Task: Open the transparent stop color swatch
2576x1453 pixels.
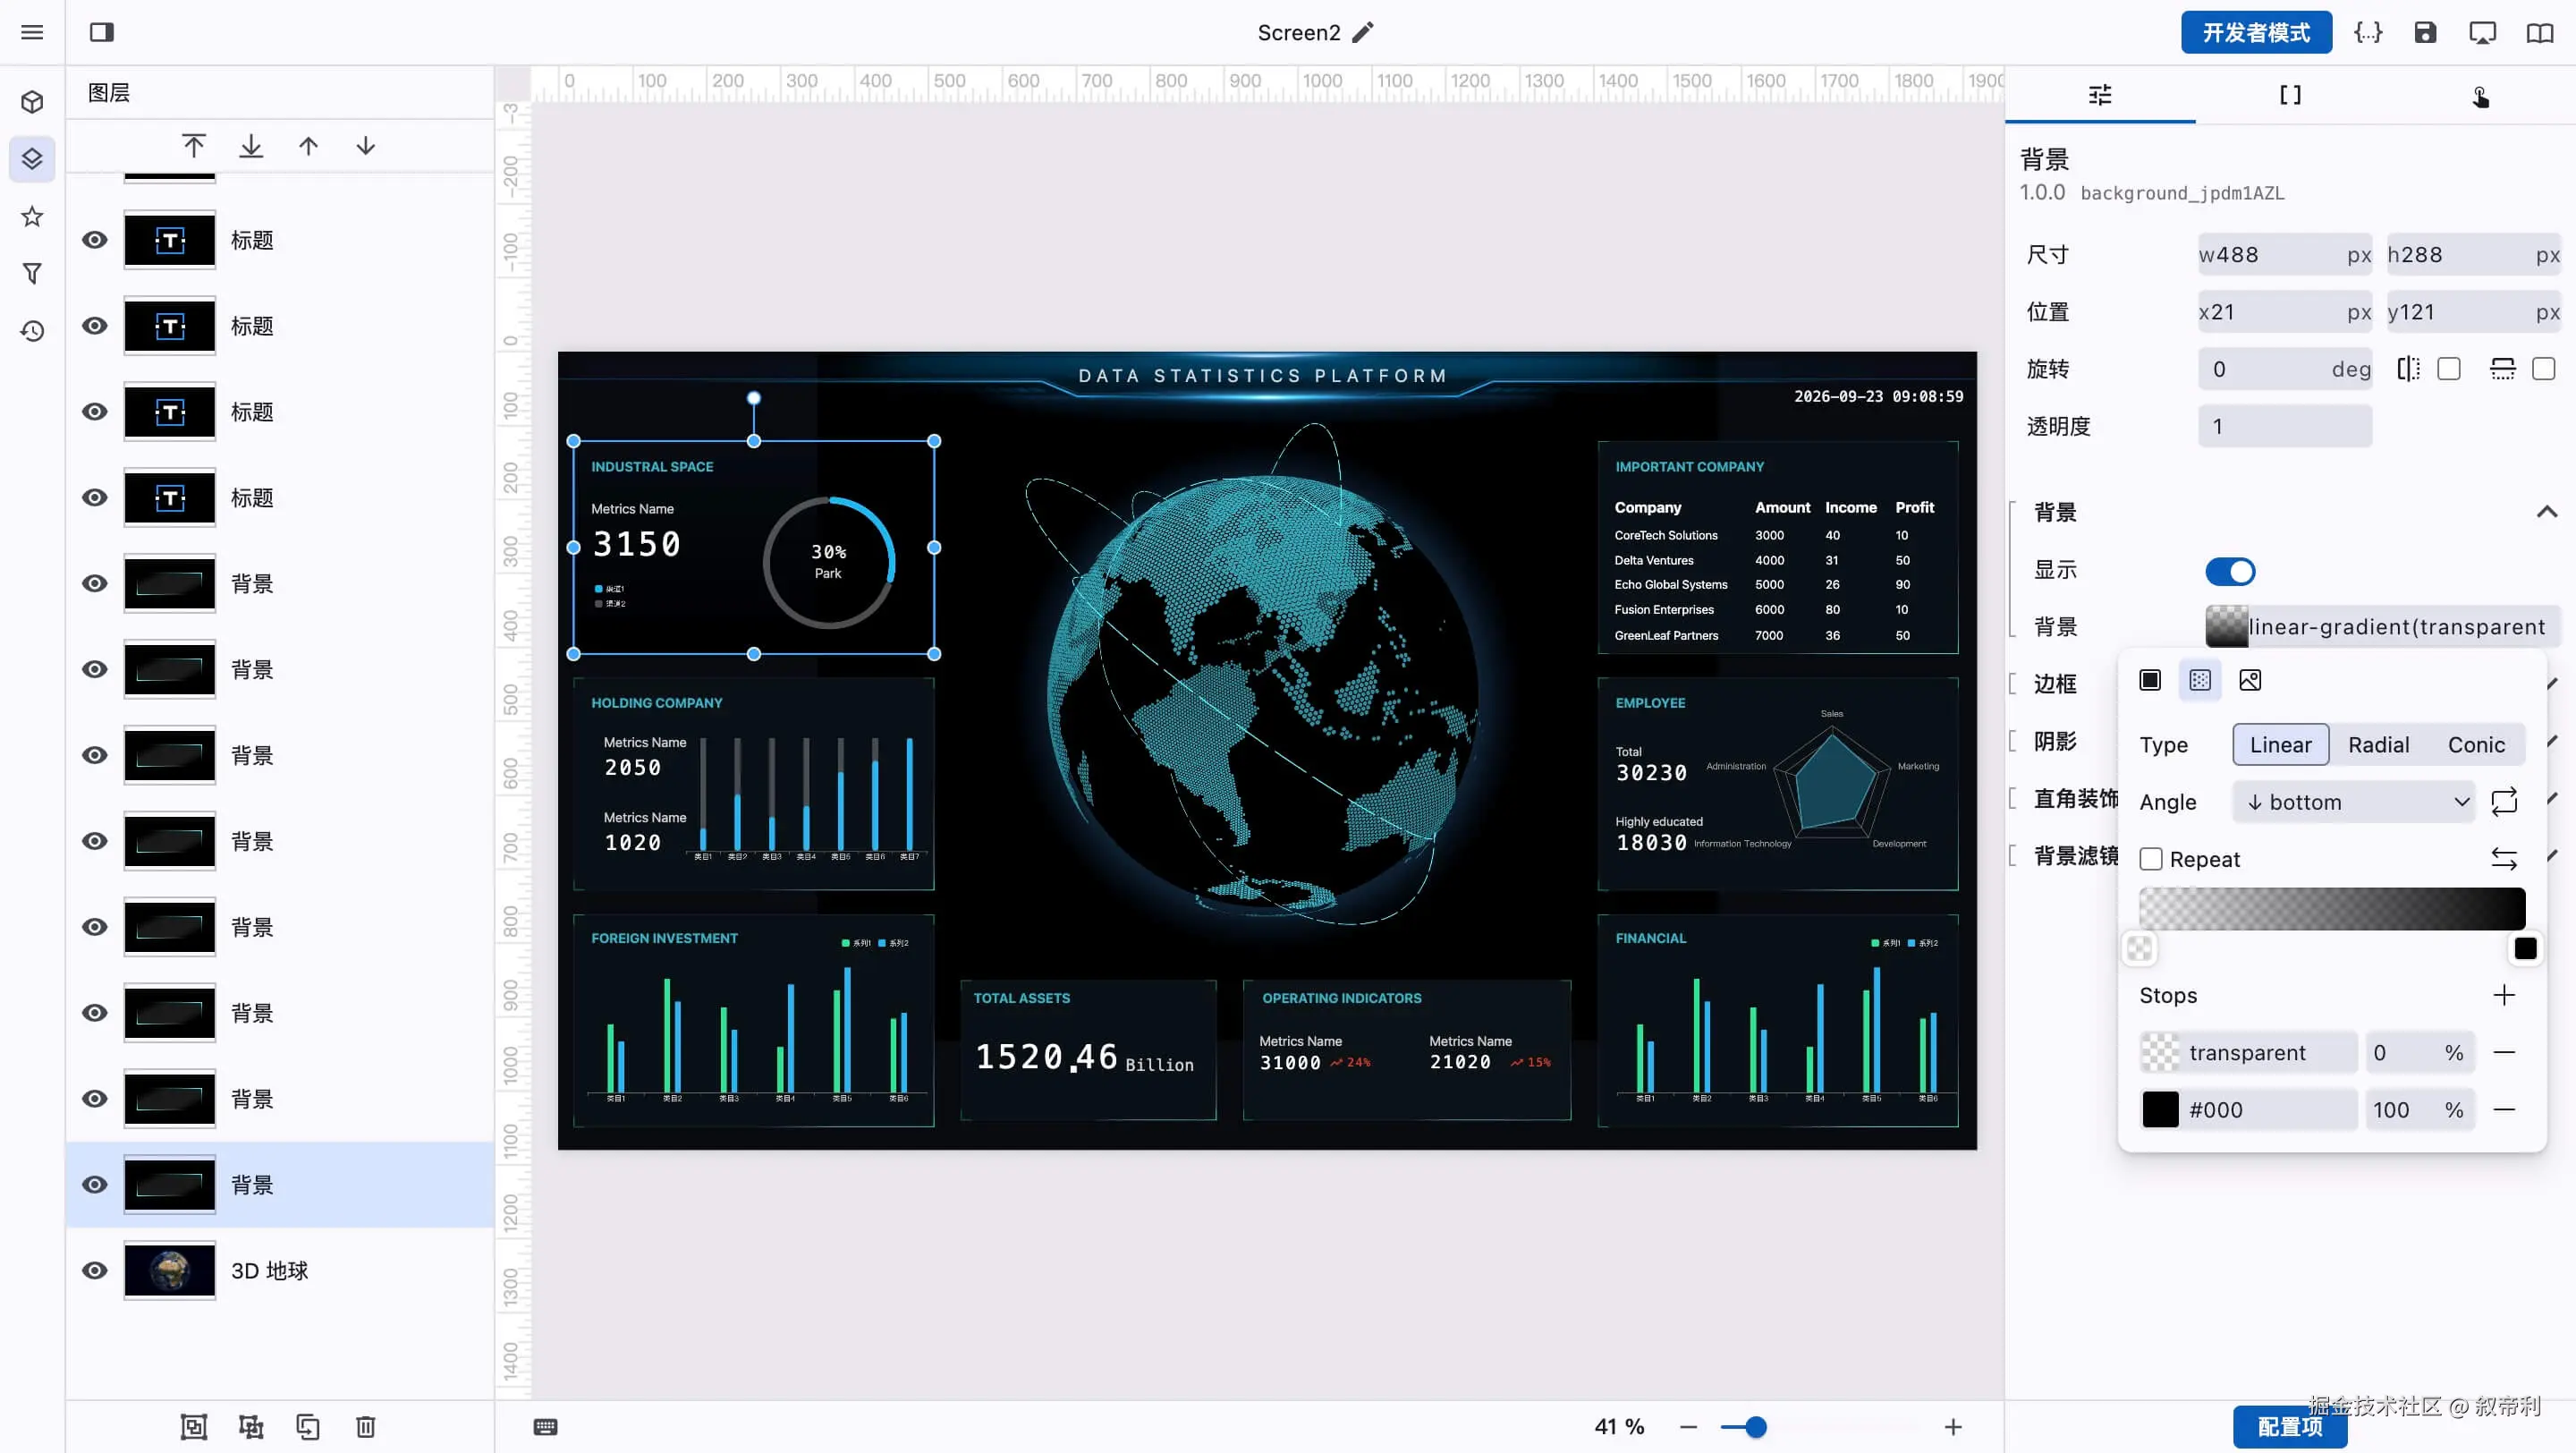Action: 2160,1052
